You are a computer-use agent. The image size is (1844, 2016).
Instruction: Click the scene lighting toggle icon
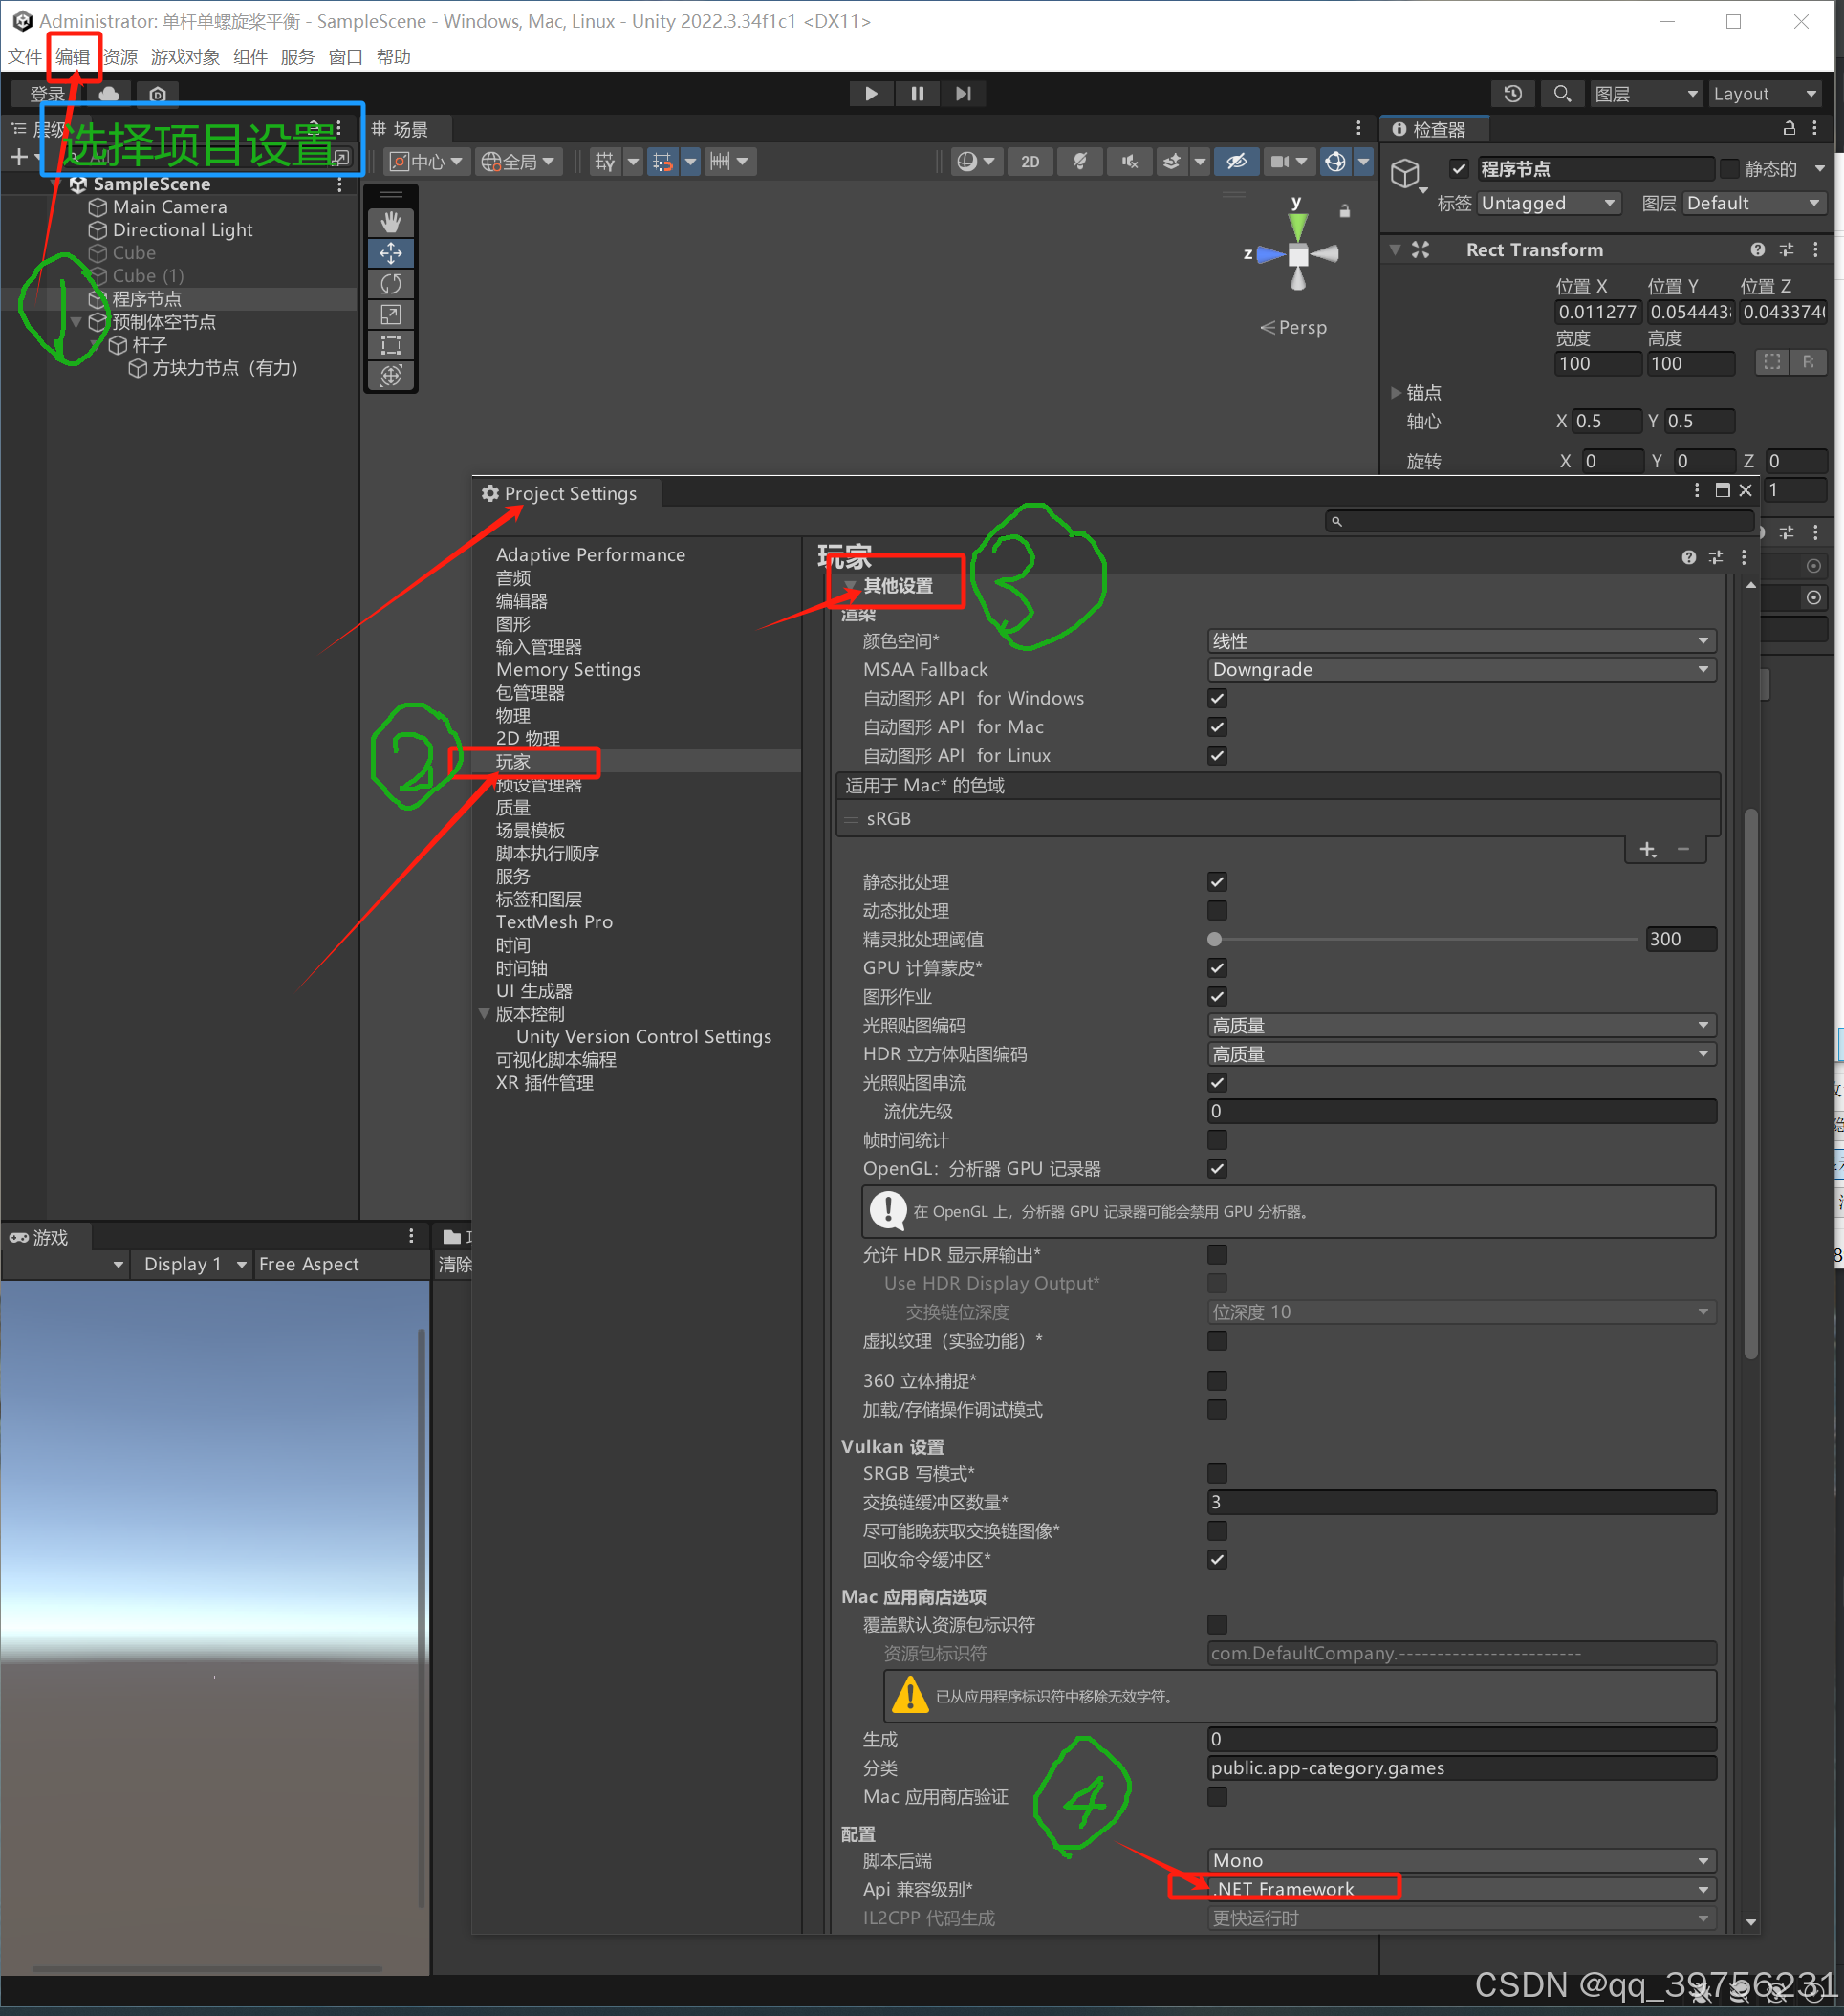point(1080,161)
